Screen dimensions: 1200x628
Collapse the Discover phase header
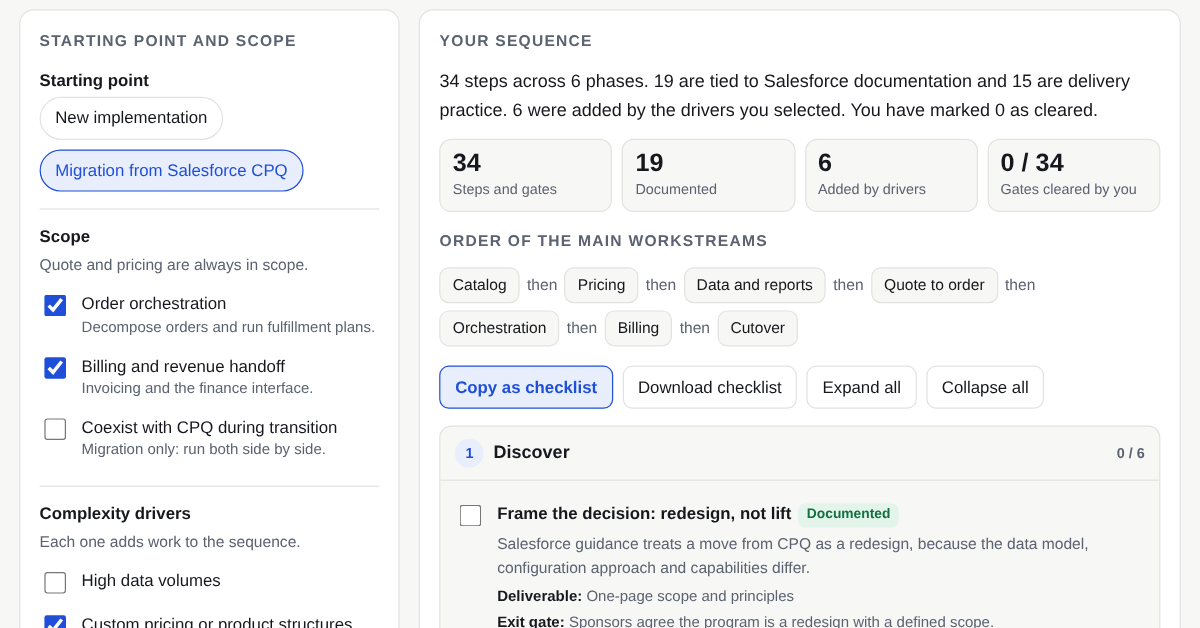pos(800,453)
